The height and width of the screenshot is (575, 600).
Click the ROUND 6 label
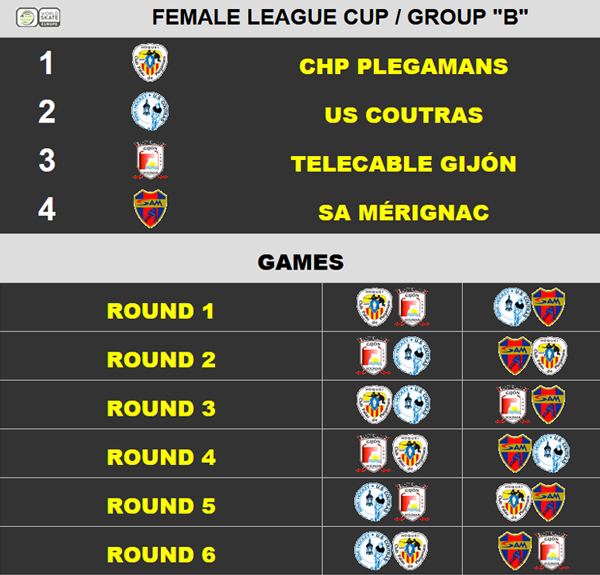click(x=161, y=554)
